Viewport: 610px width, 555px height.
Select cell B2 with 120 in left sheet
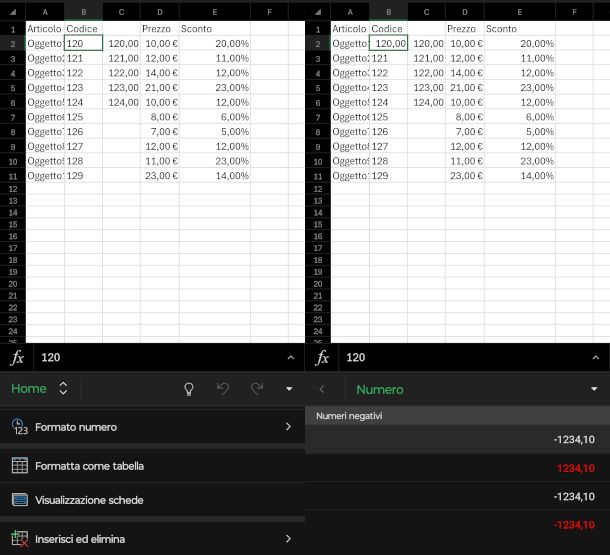[x=83, y=43]
